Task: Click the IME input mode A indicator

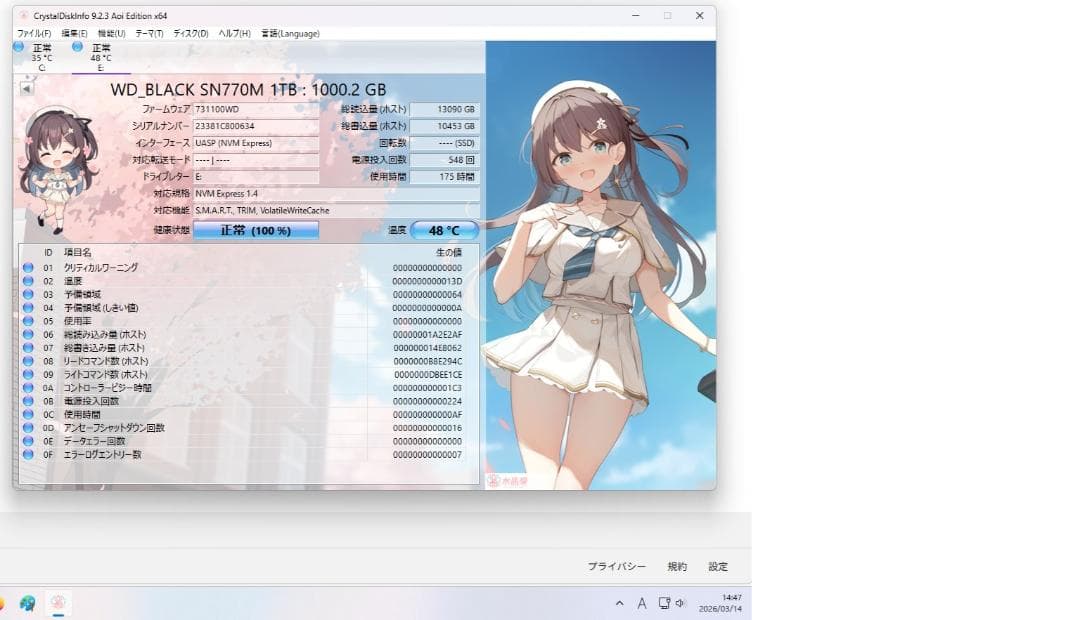Action: [642, 603]
